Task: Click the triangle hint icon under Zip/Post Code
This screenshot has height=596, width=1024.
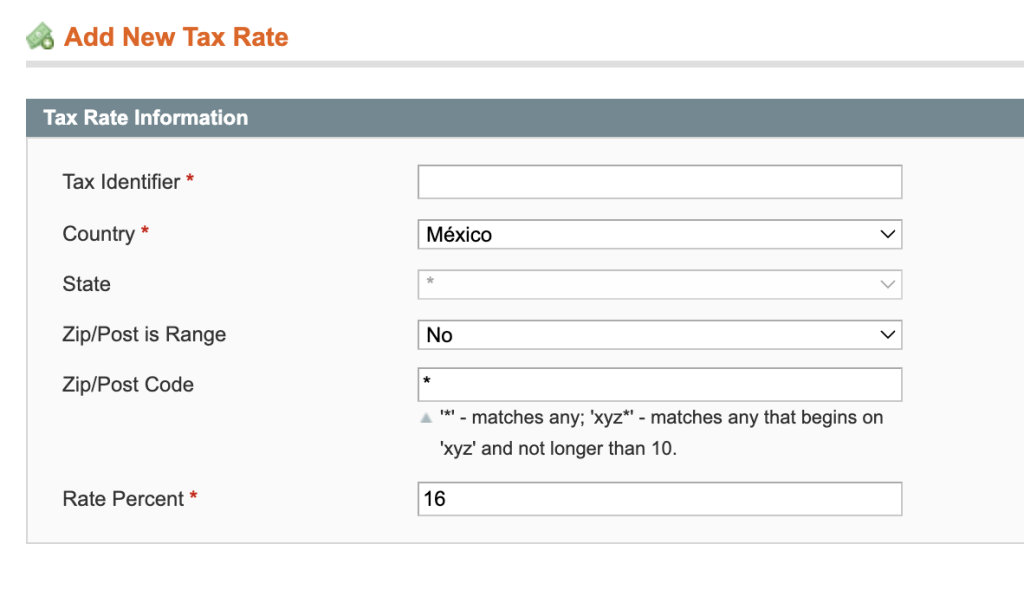Action: [426, 418]
